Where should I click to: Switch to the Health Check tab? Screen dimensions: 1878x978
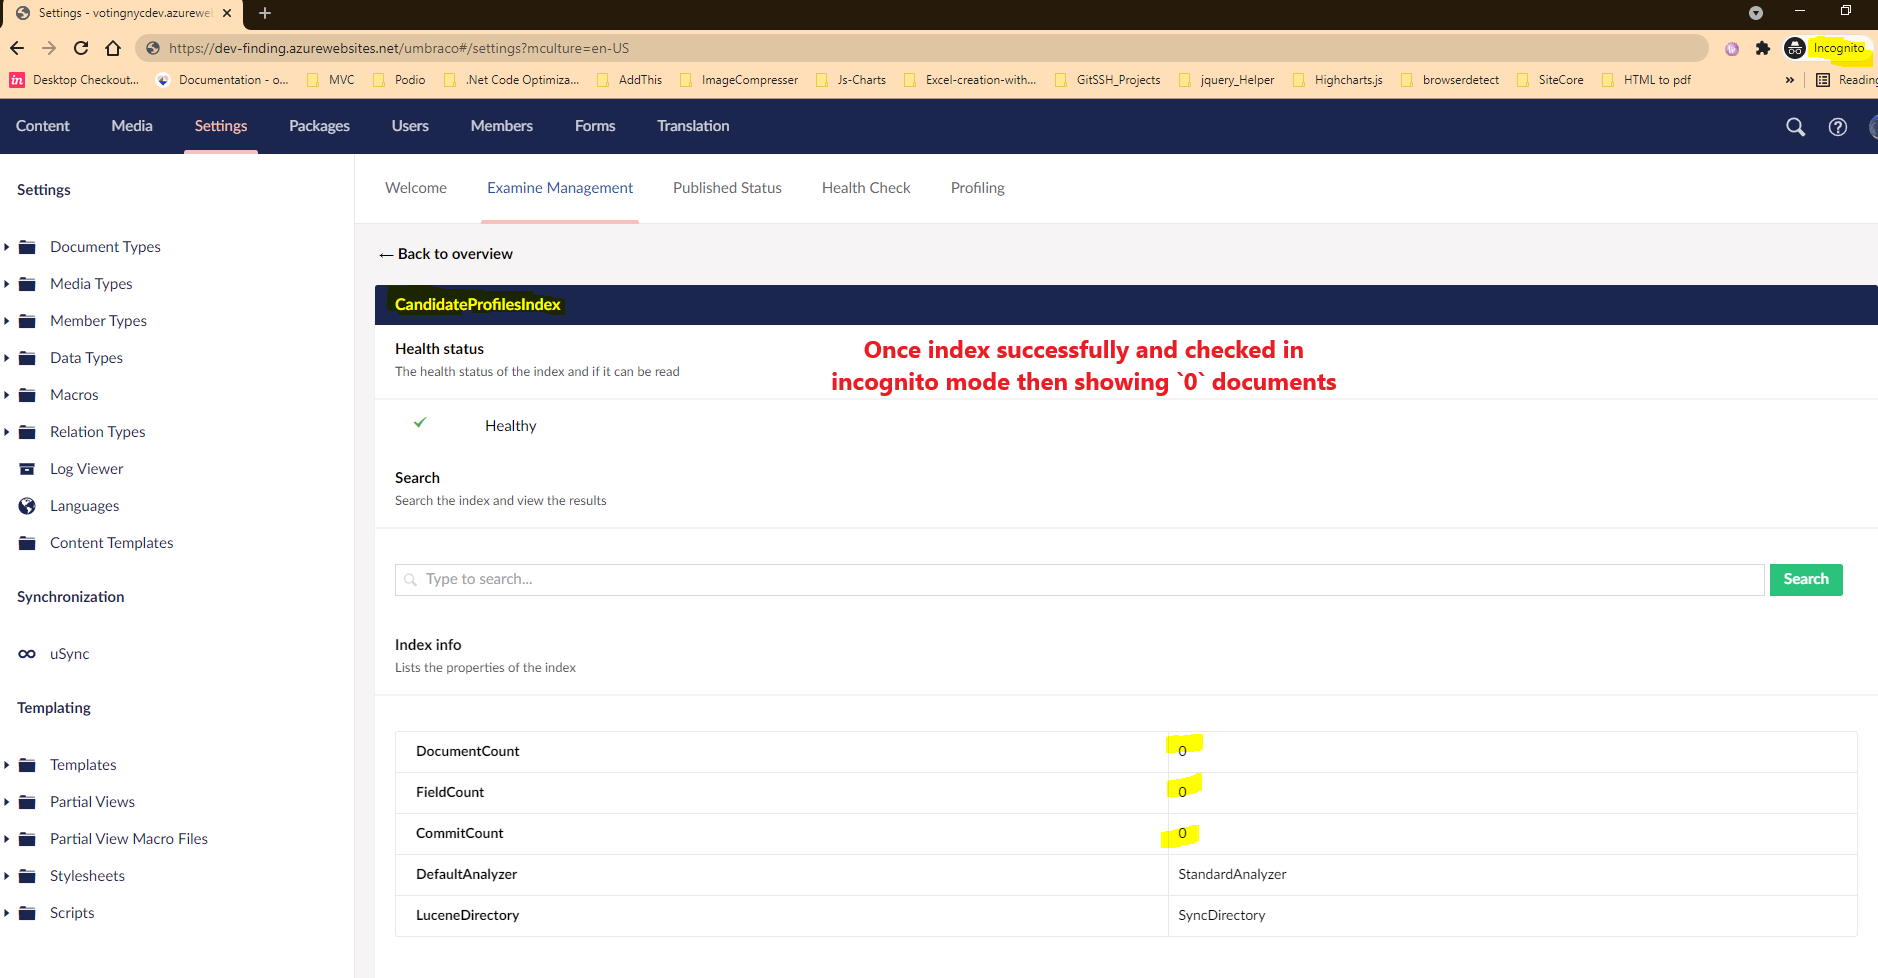(866, 188)
